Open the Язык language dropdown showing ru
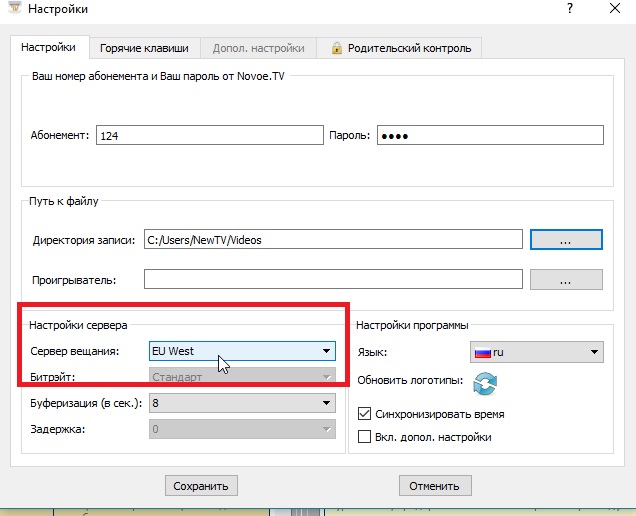The width and height of the screenshot is (636, 516). [537, 352]
